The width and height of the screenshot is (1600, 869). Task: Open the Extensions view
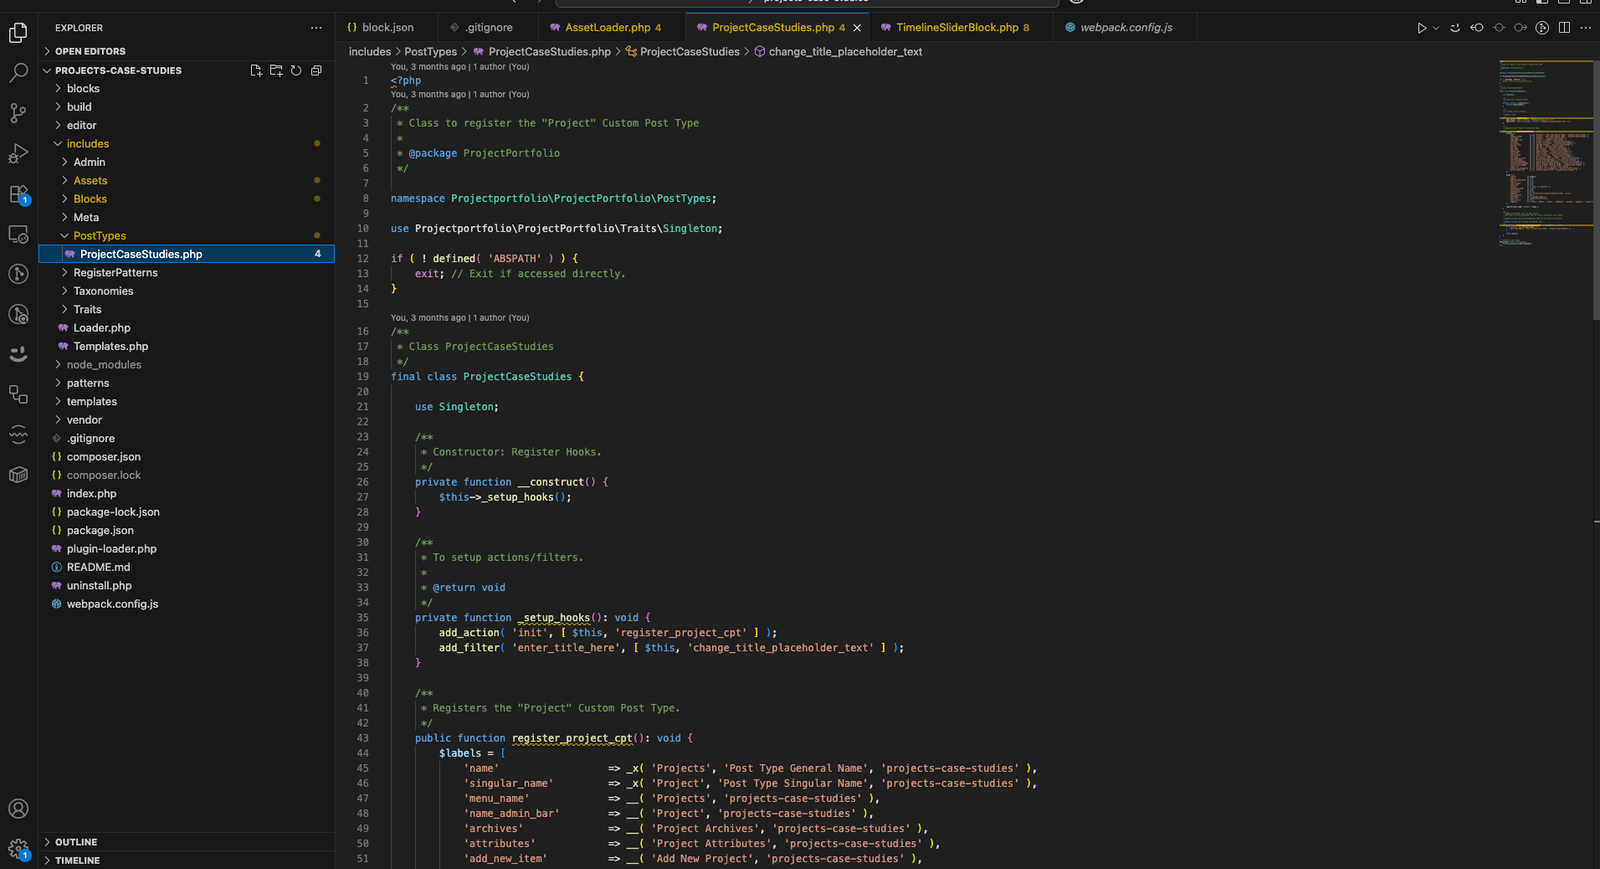click(18, 194)
